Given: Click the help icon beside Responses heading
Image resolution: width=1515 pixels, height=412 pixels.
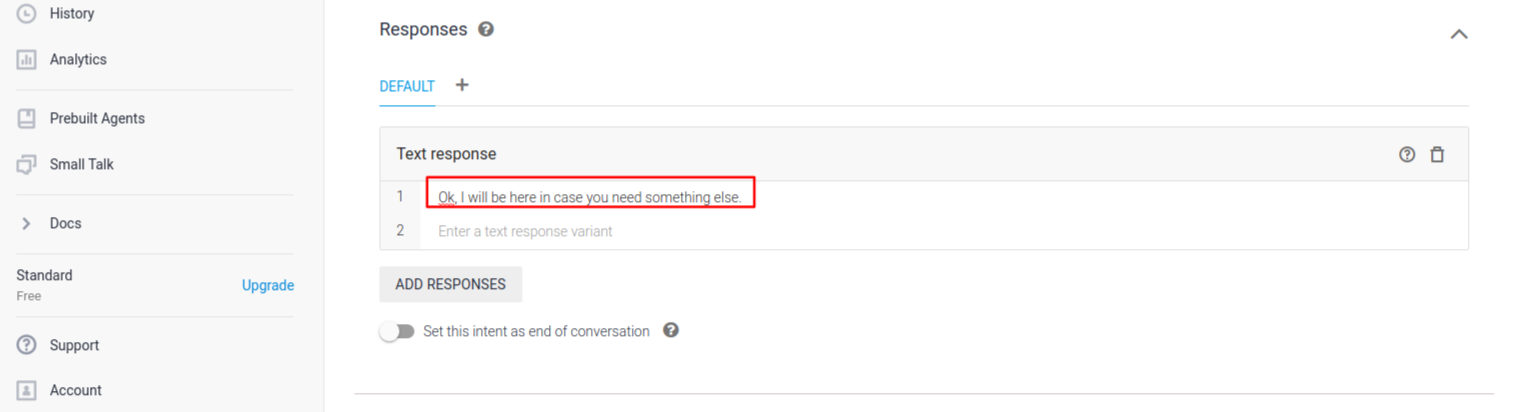Looking at the screenshot, I should [x=486, y=29].
